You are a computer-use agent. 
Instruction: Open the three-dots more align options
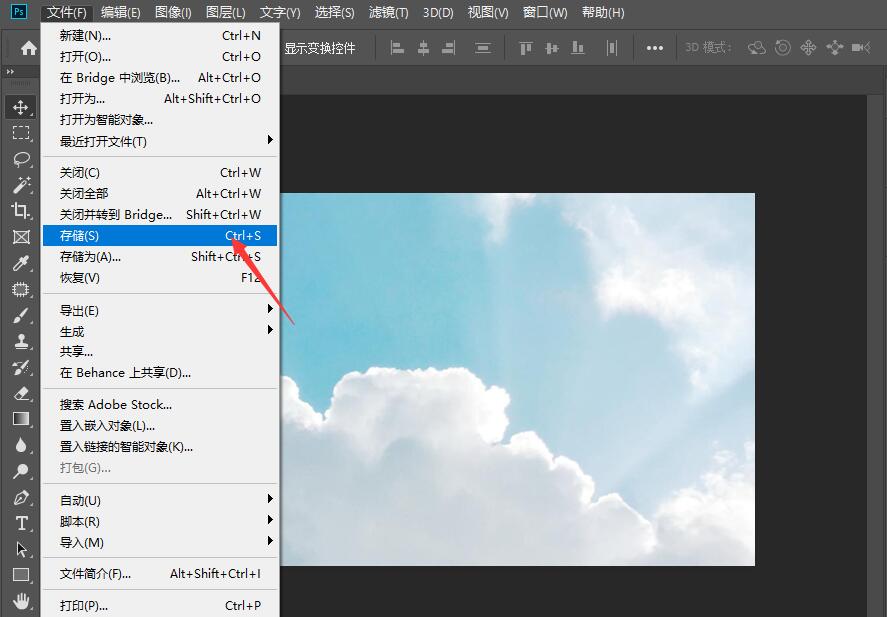click(x=655, y=48)
